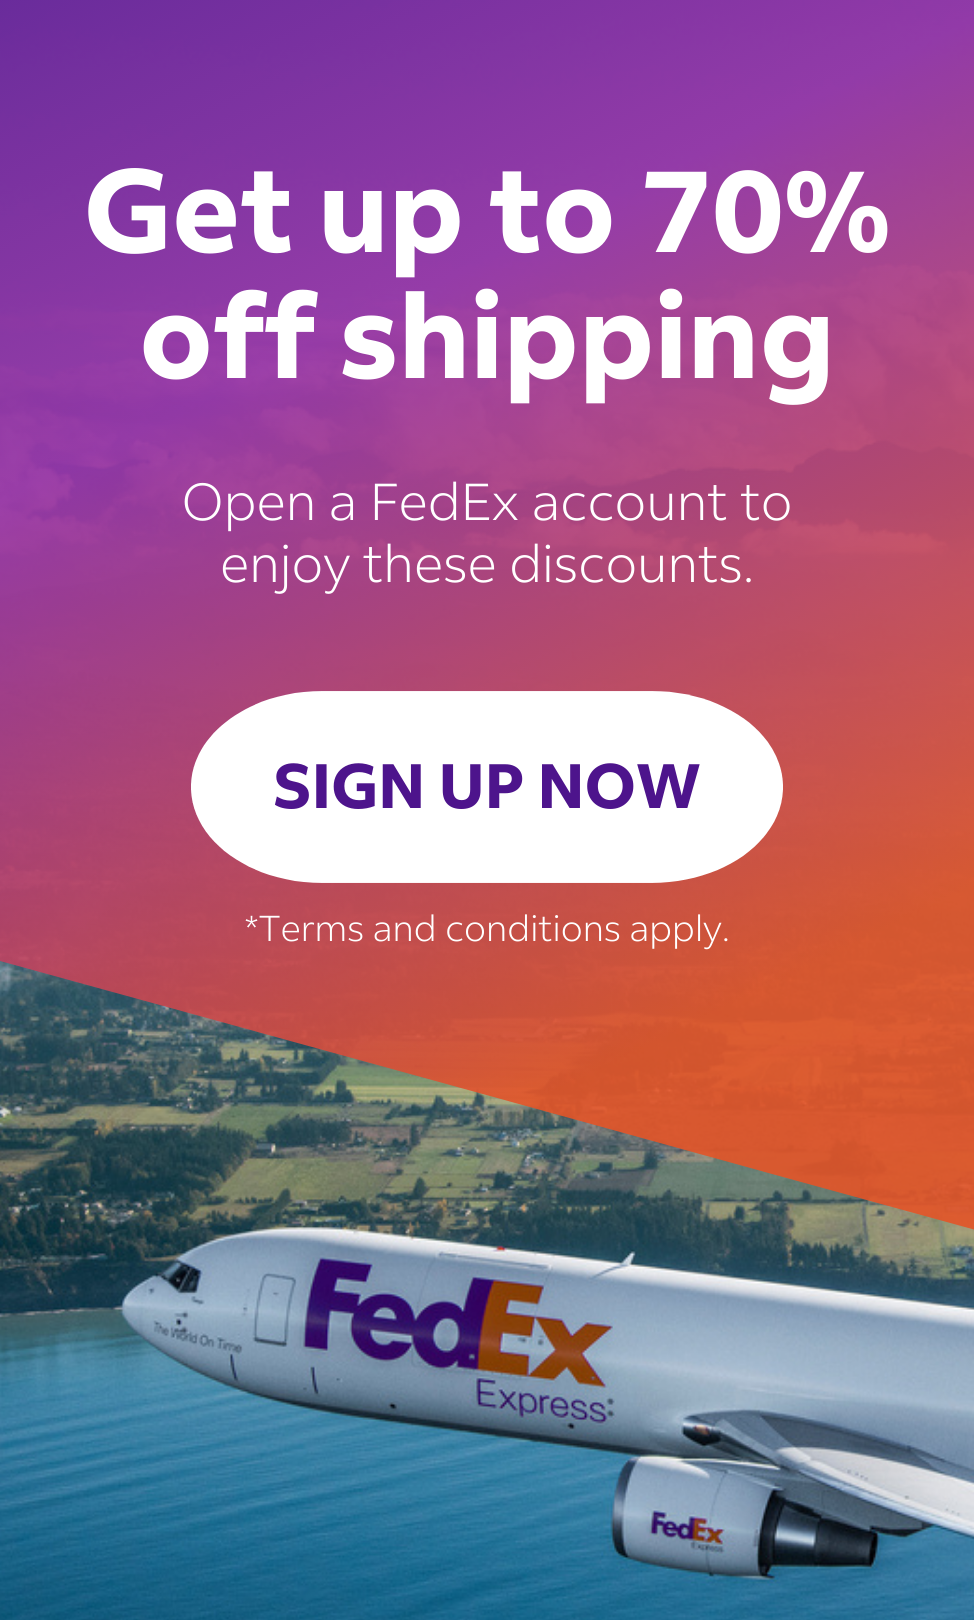The image size is (974, 1620).
Task: Click the orange Ex letters on the fuselage
Action: [x=545, y=1335]
